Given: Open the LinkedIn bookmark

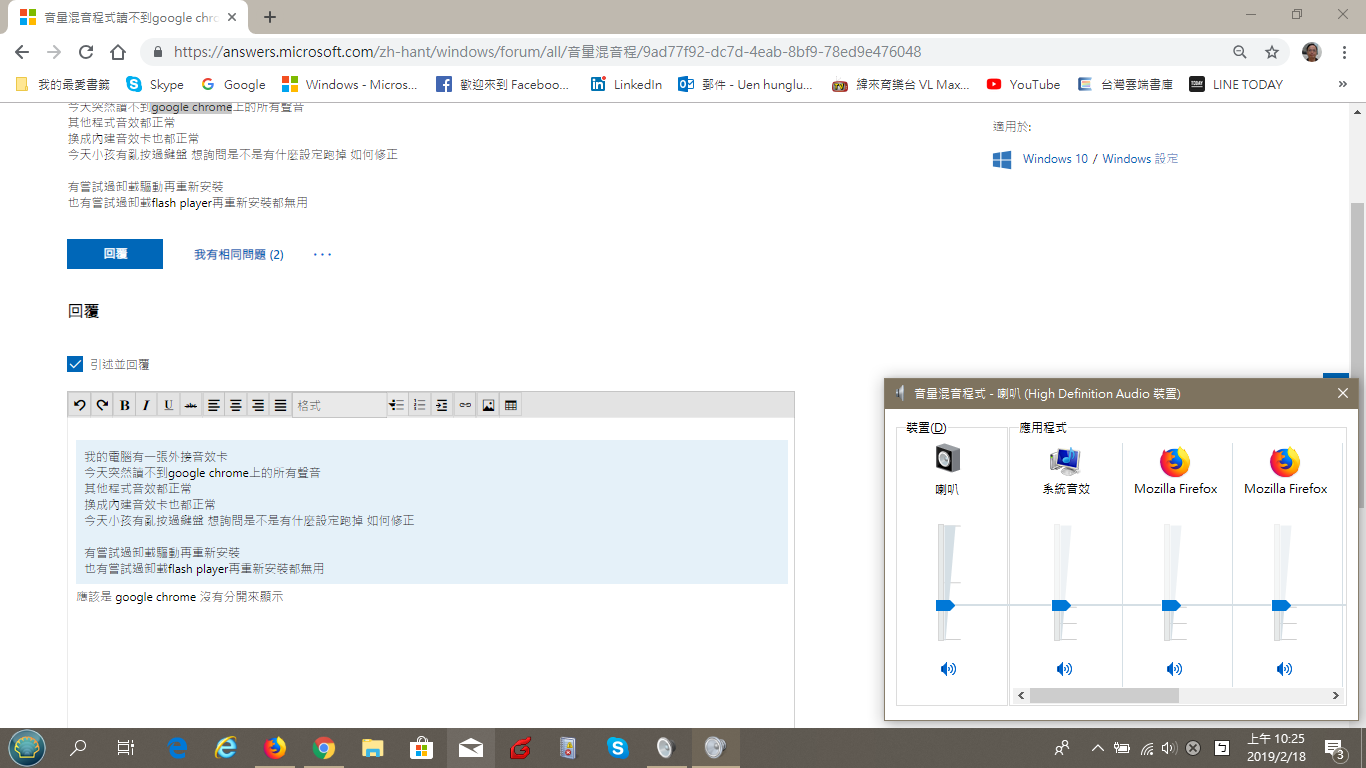Looking at the screenshot, I should pyautogui.click(x=626, y=85).
